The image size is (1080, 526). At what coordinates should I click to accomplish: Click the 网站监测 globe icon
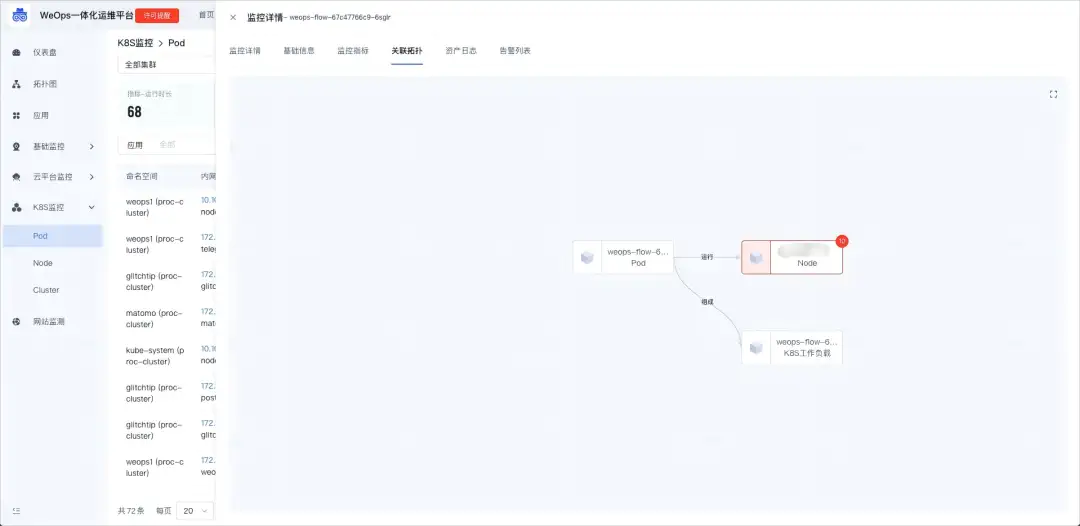click(17, 322)
